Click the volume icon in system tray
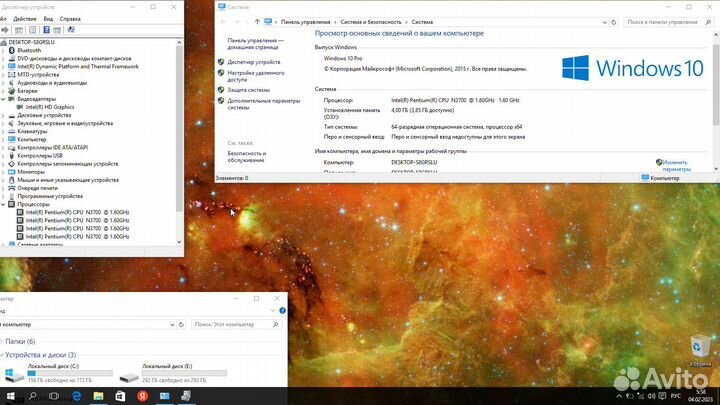720x405 pixels. point(651,396)
